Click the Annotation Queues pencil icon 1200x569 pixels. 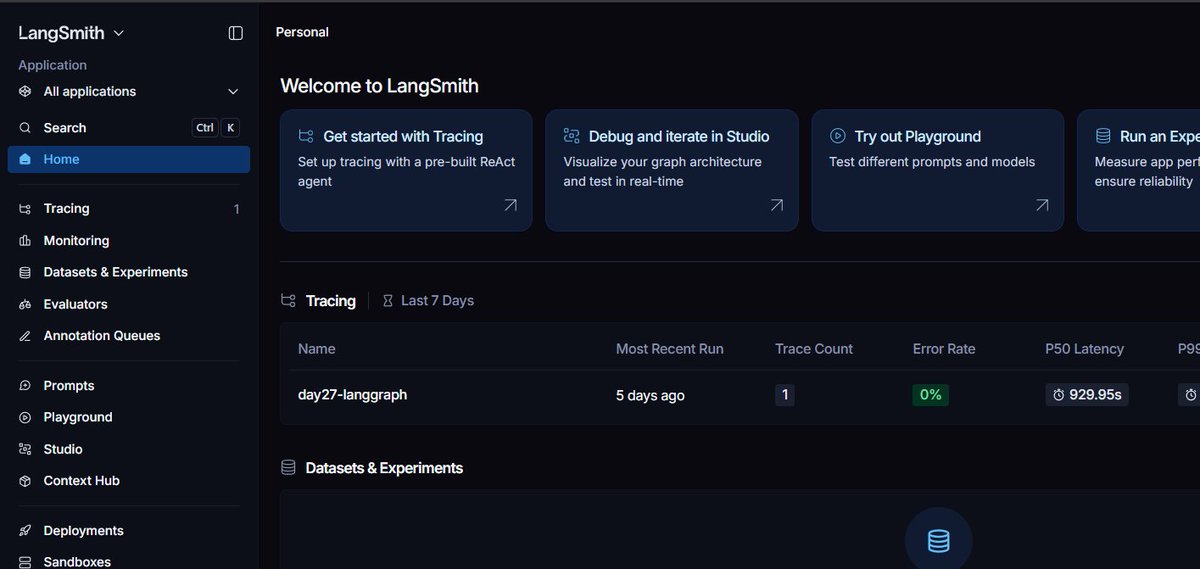tap(25, 336)
